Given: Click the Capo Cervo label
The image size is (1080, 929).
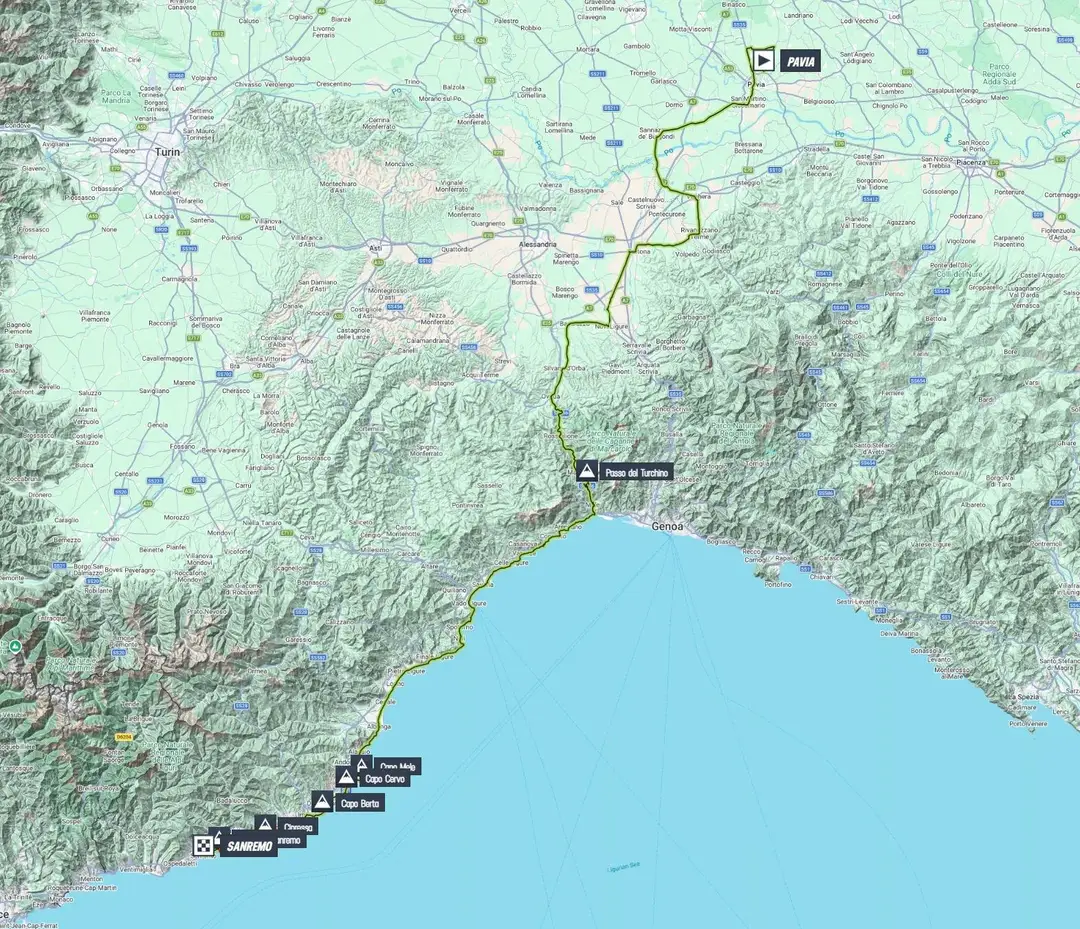Looking at the screenshot, I should click(x=384, y=779).
